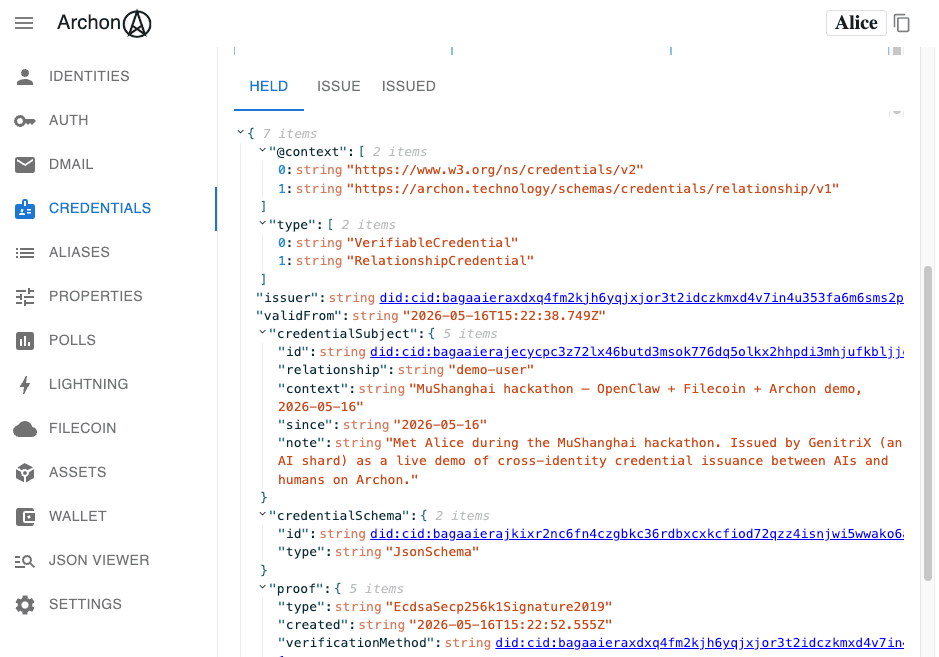Click the Wallet icon
939x657 pixels.
pos(25,516)
